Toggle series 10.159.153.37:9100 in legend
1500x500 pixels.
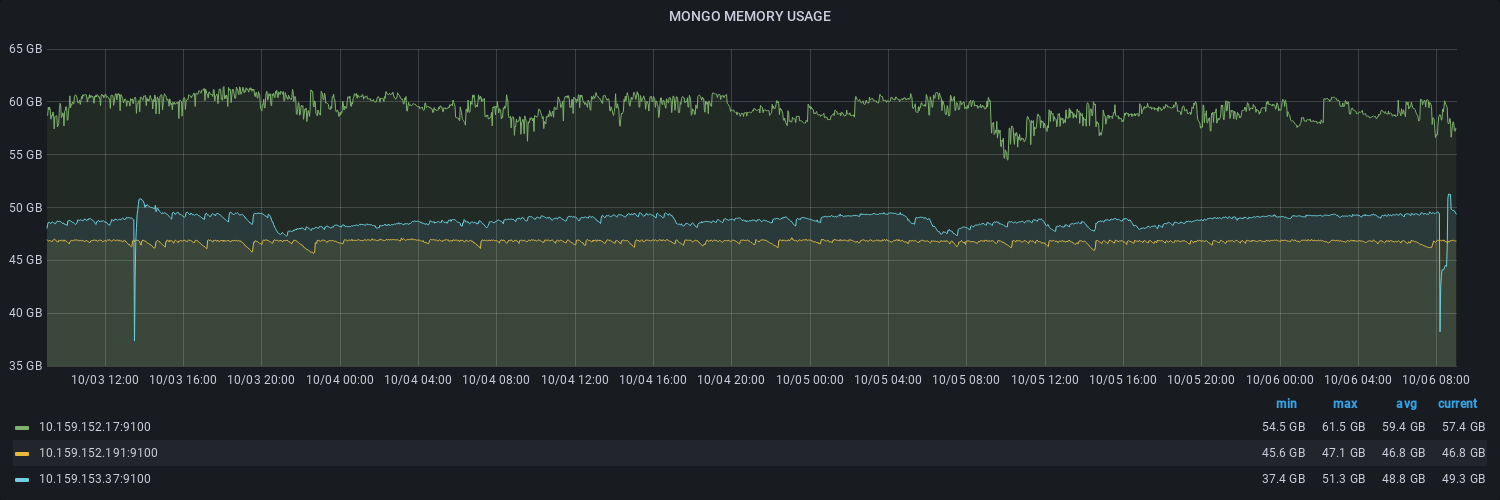95,479
